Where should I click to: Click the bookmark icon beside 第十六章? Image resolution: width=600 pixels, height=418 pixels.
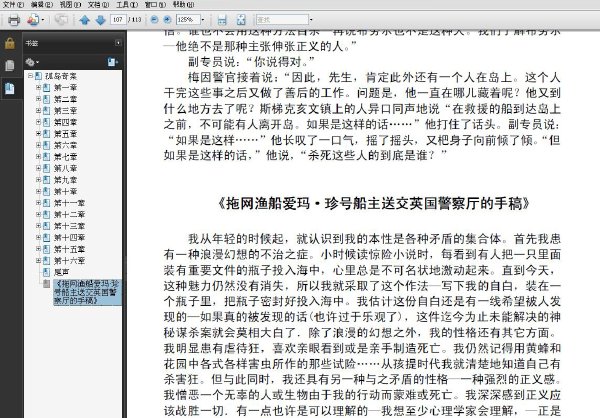pyautogui.click(x=46, y=261)
